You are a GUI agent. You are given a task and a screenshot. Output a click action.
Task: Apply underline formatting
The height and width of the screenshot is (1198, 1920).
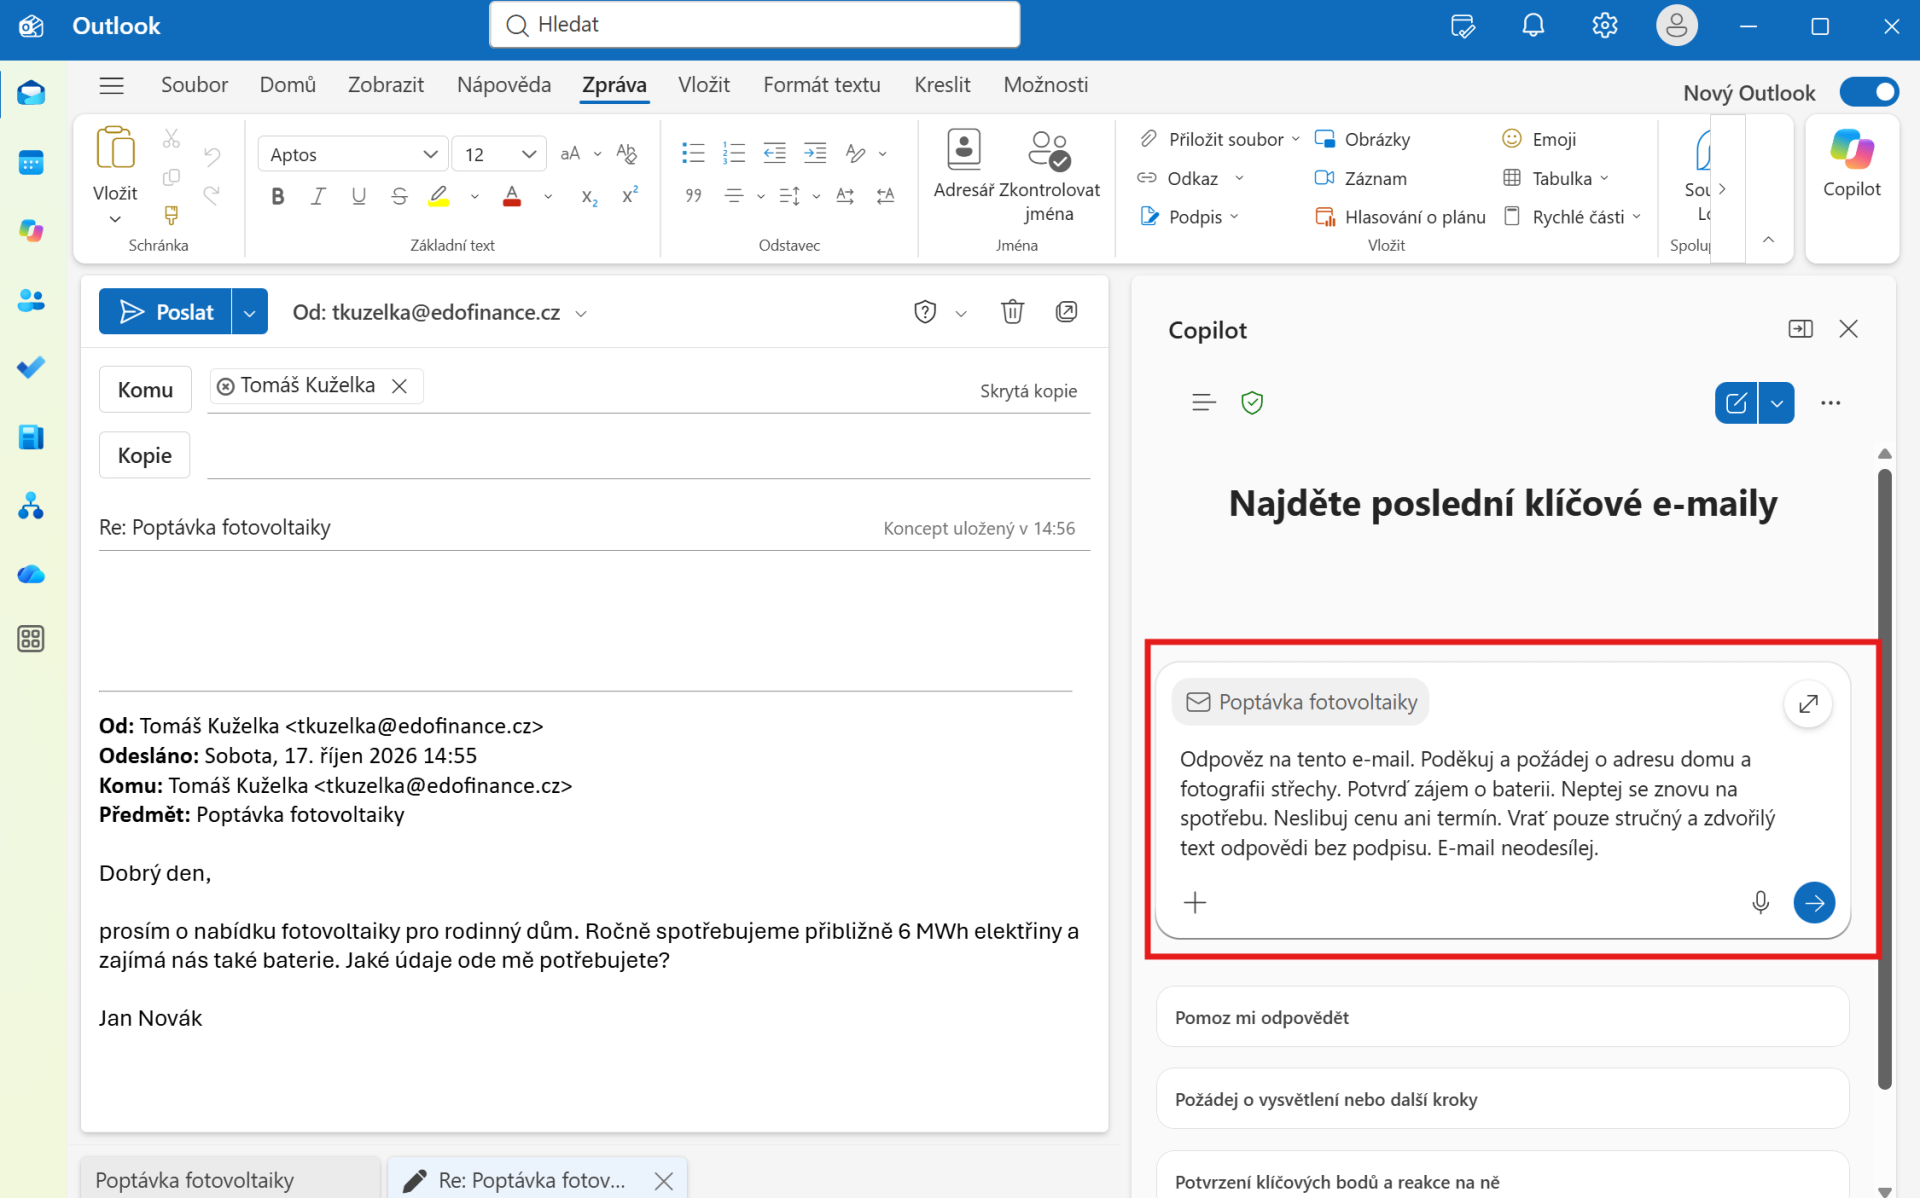(x=358, y=196)
